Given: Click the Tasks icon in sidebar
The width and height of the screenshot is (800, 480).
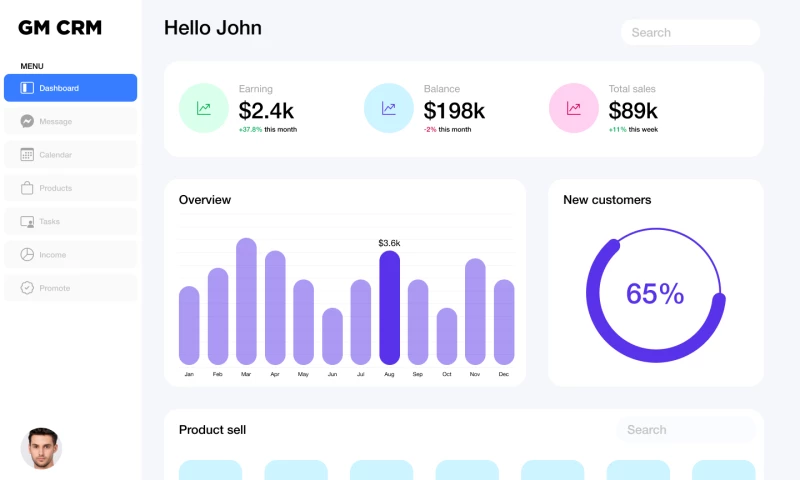Looking at the screenshot, I should click(x=27, y=221).
